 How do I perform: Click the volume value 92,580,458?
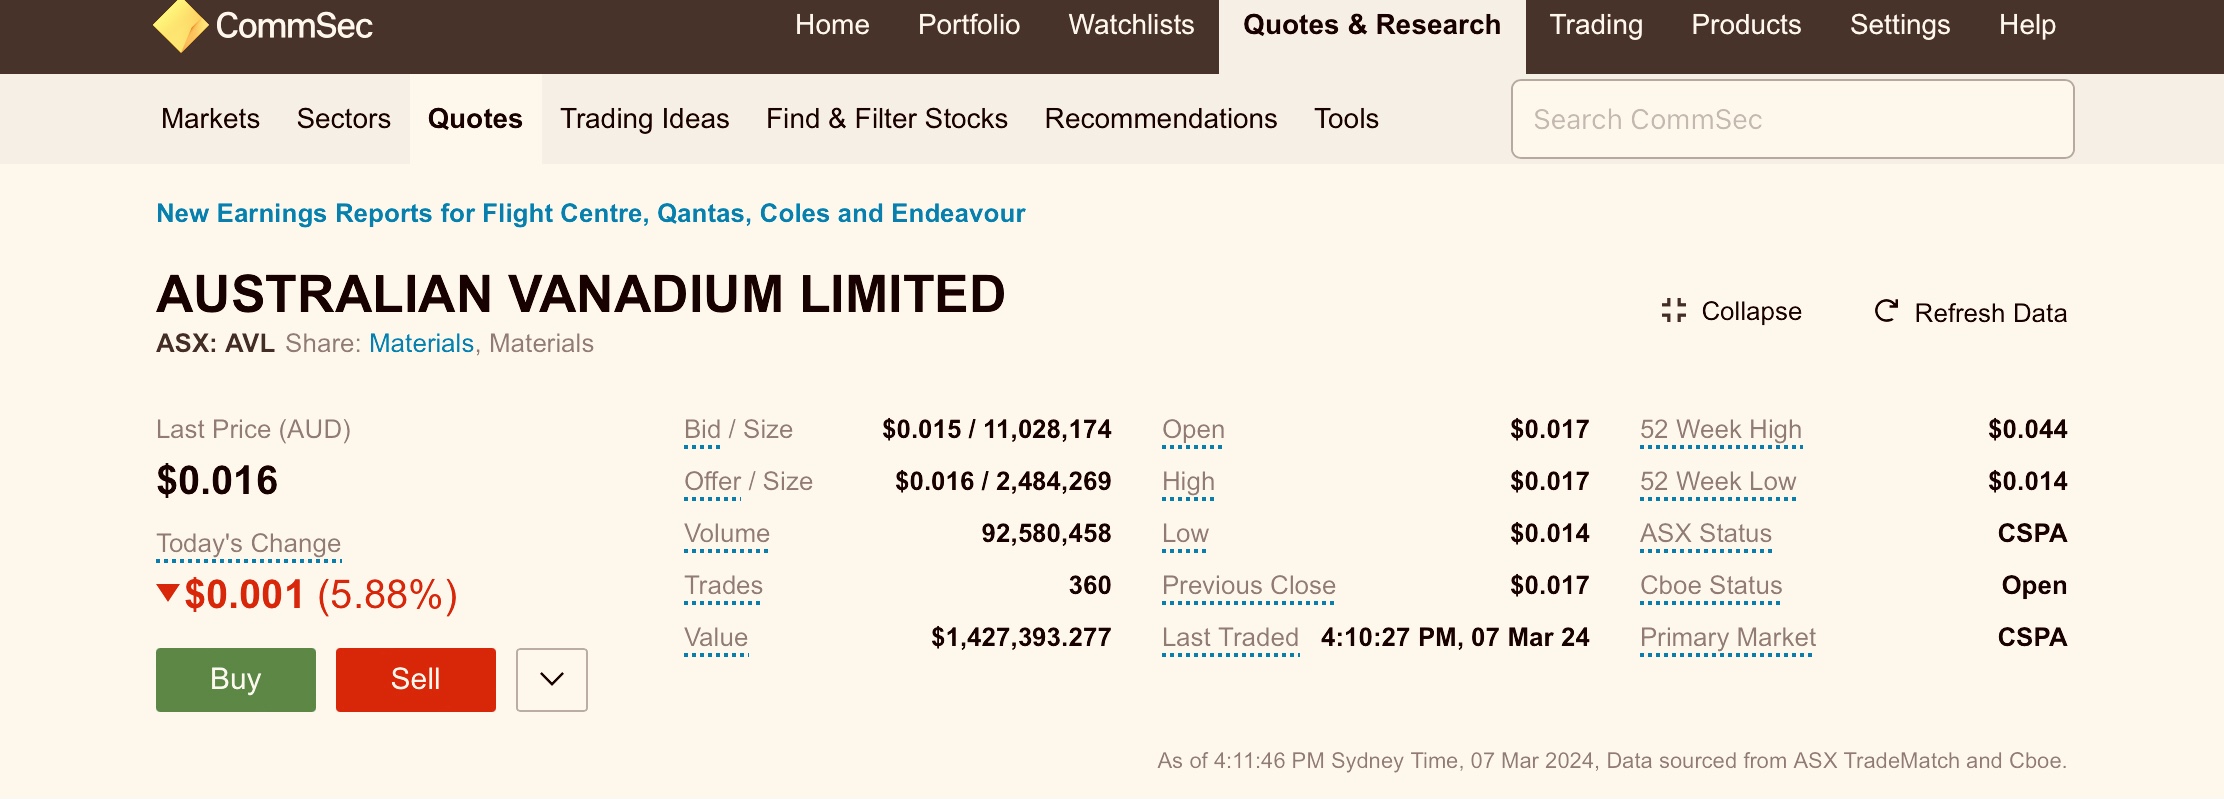coord(1046,533)
